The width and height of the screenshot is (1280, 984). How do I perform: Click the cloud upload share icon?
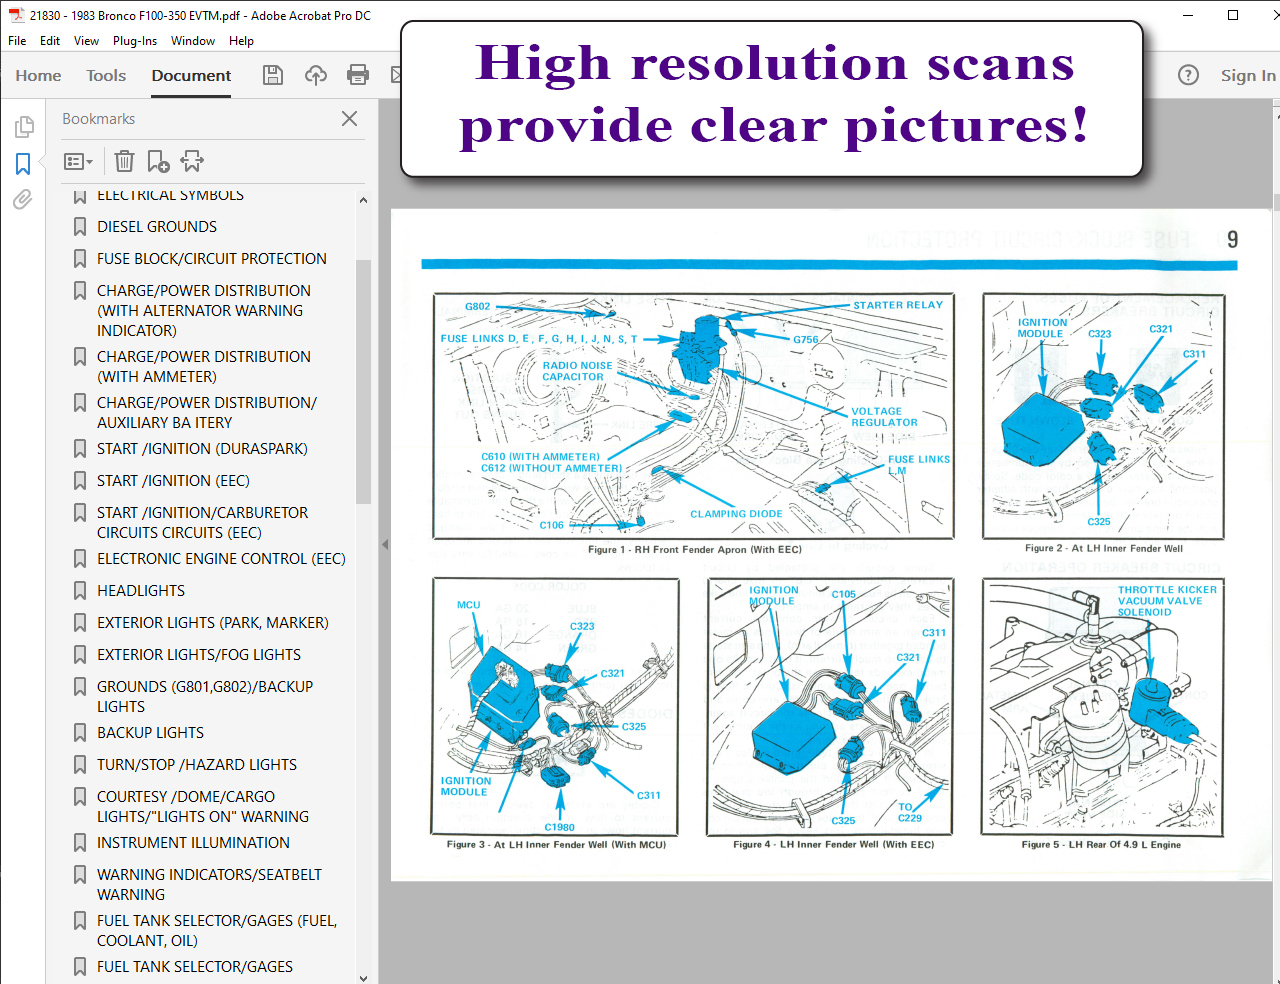(x=316, y=75)
